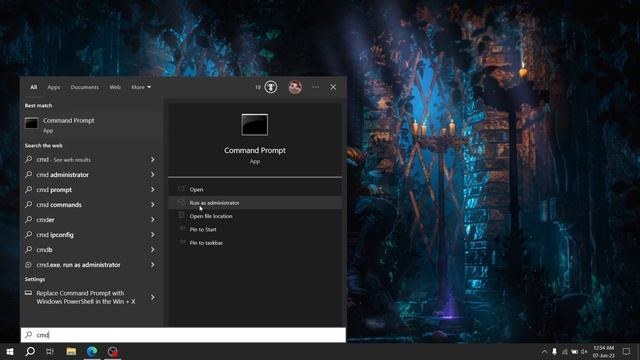Expand arrow next to cmd administrator
This screenshot has width=640, height=360.
pos(152,175)
